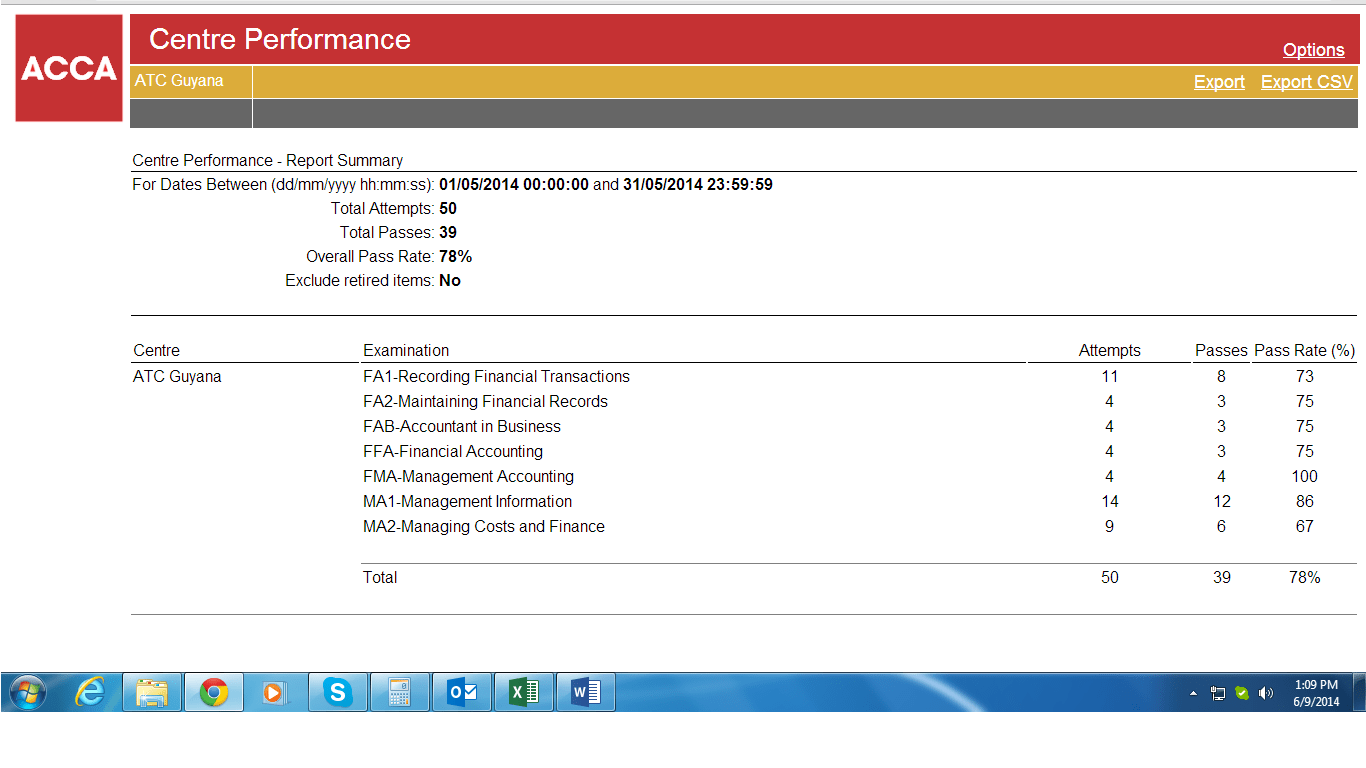Select FA2-Maintaining Financial Records row

(485, 402)
